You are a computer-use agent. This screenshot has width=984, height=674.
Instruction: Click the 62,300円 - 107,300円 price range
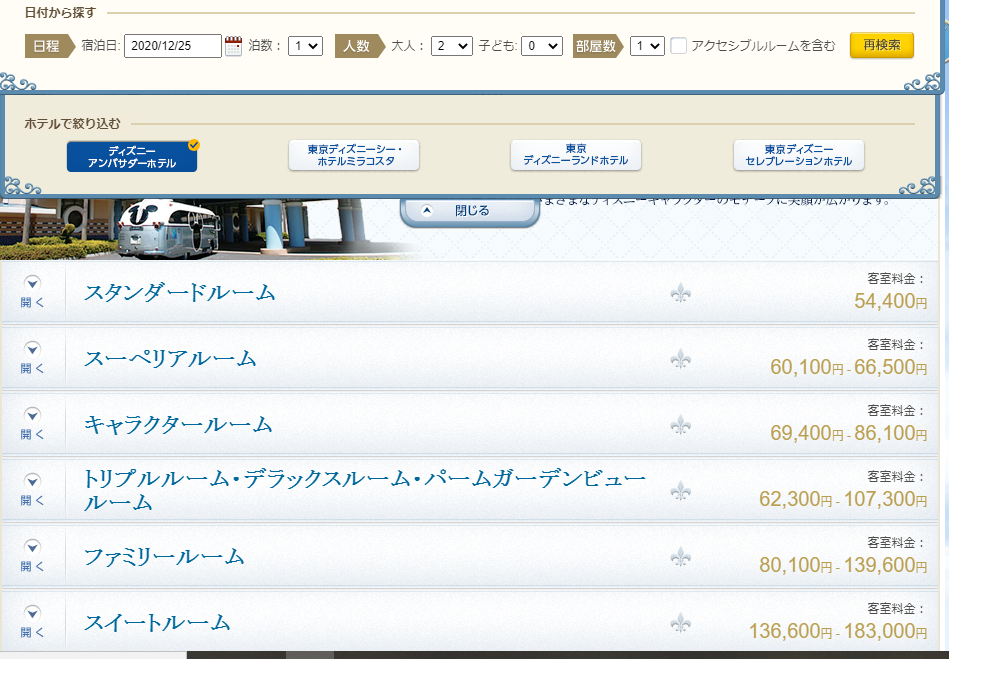[x=843, y=499]
